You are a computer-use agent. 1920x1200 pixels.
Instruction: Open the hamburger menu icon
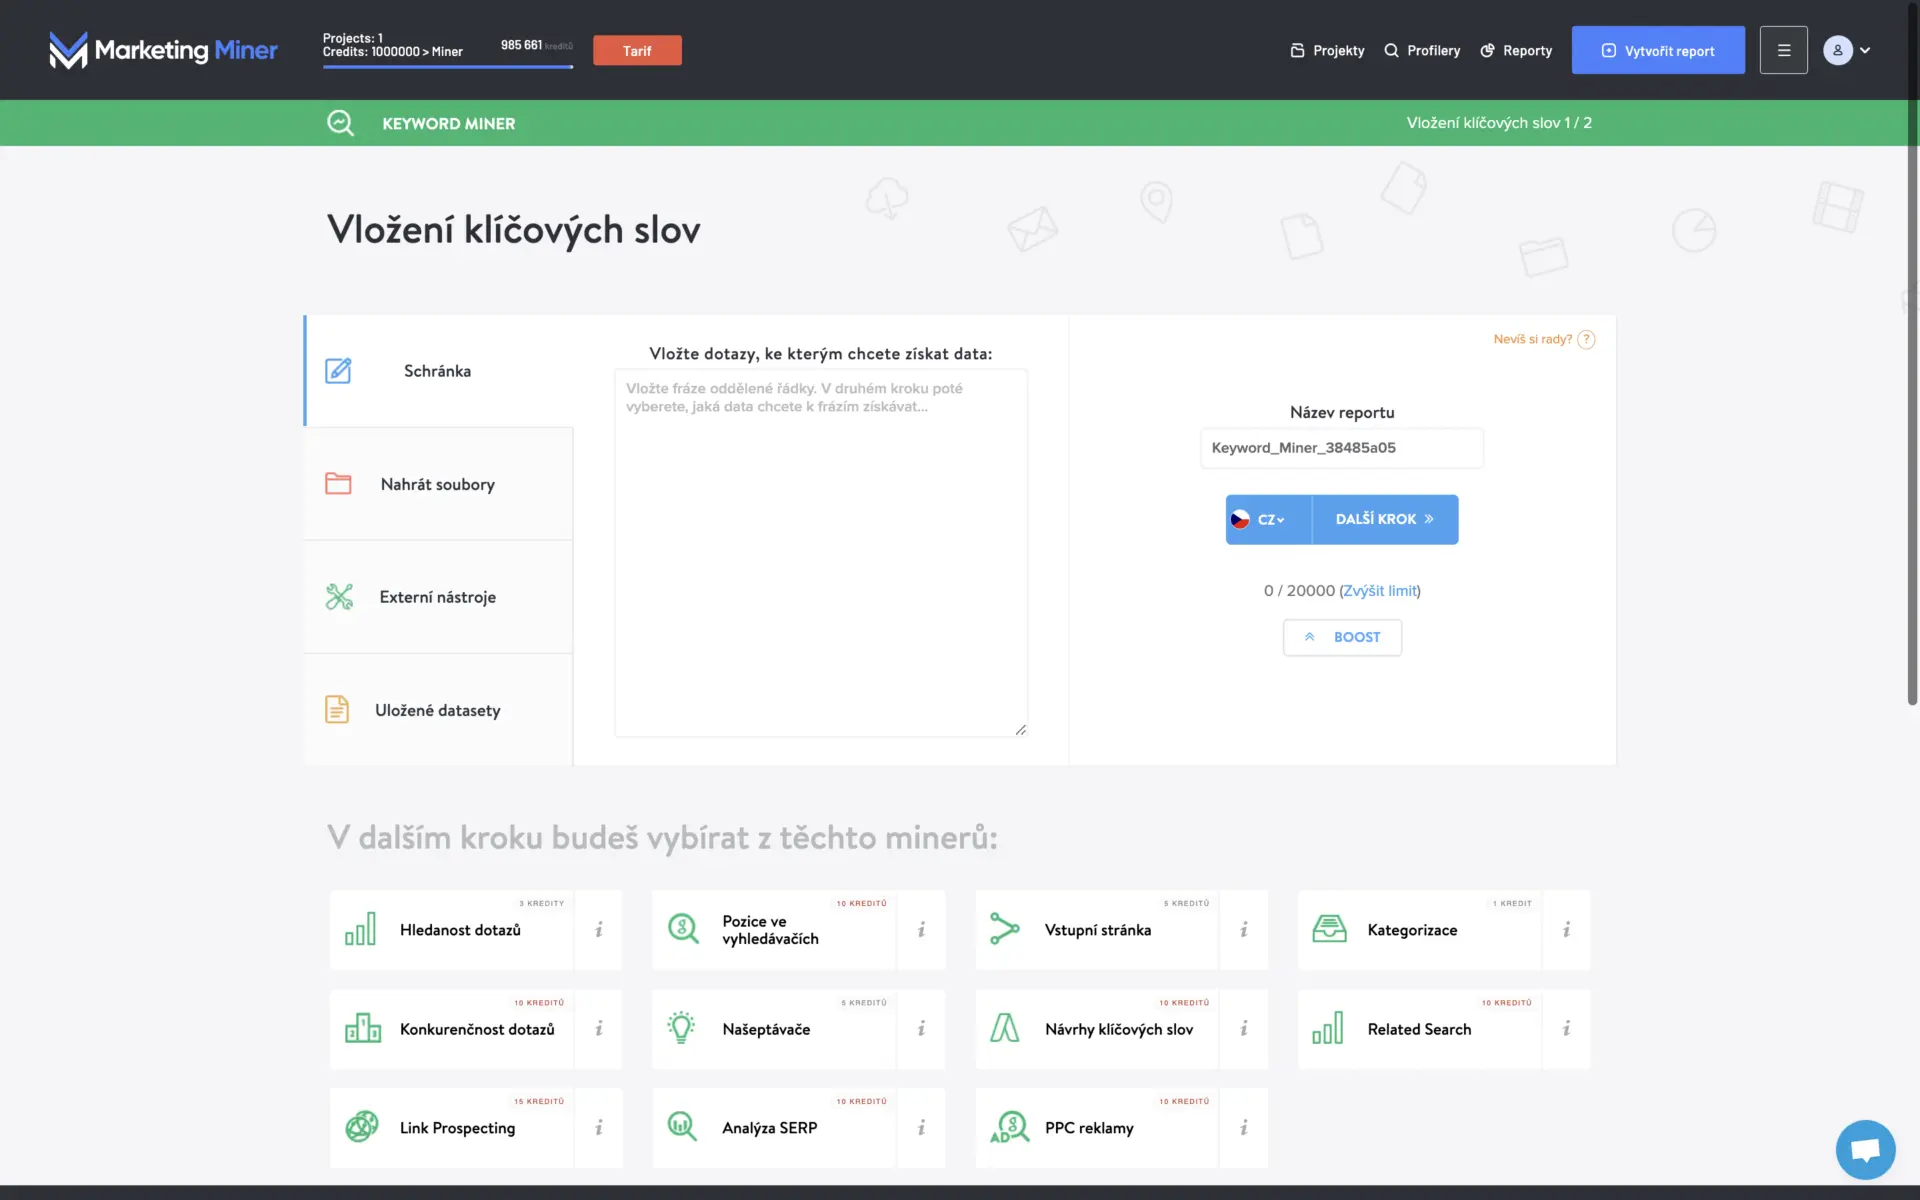(x=1783, y=50)
